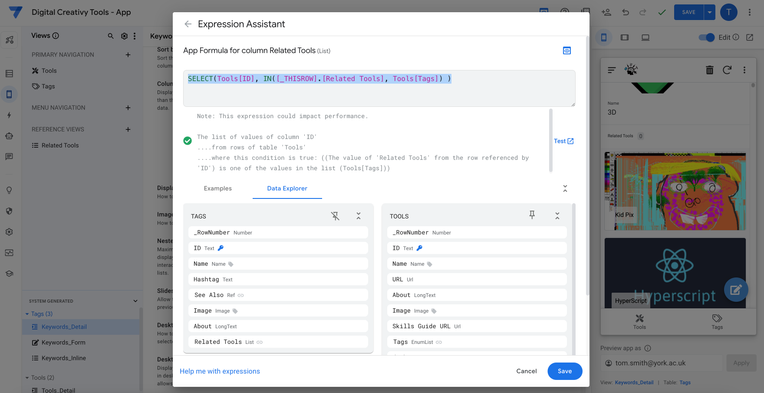Viewport: 764px width, 393px height.
Task: Open preview in a new tab icon
Action: [749, 37]
